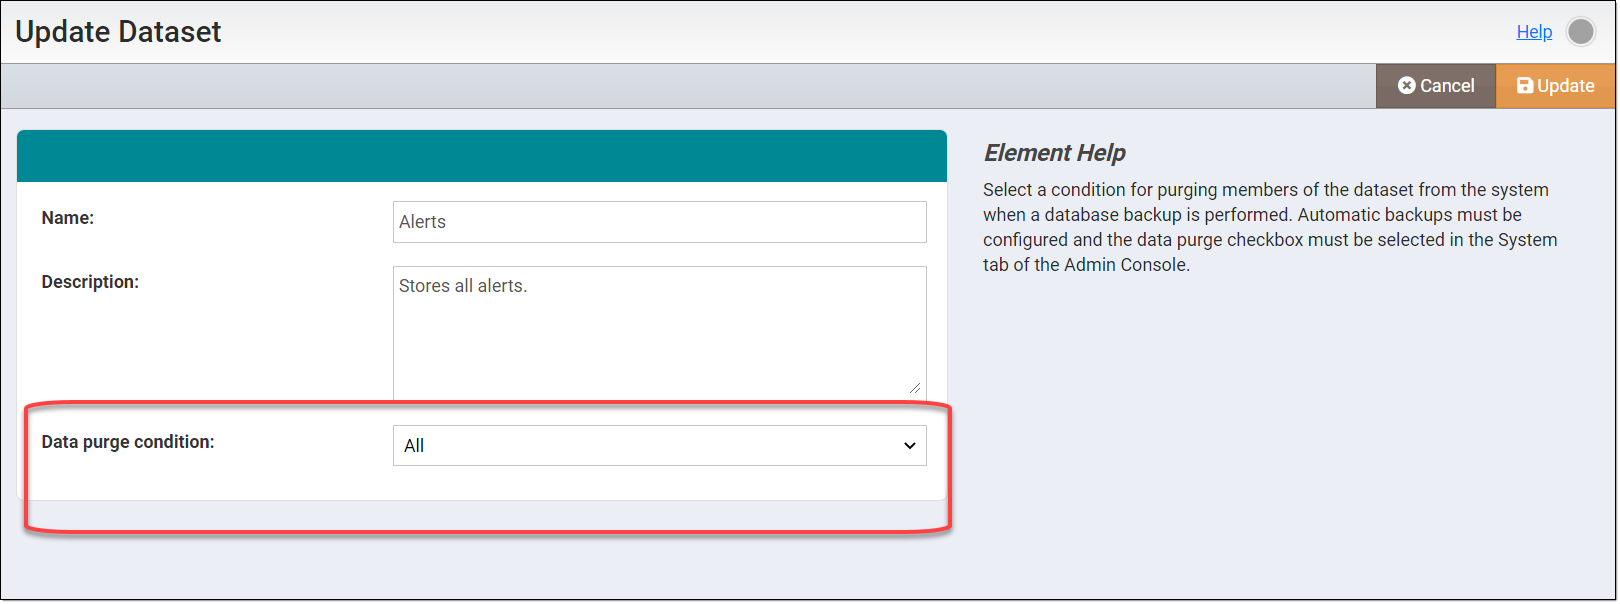The width and height of the screenshot is (1620, 604).
Task: Click the Description label
Action: [x=90, y=281]
